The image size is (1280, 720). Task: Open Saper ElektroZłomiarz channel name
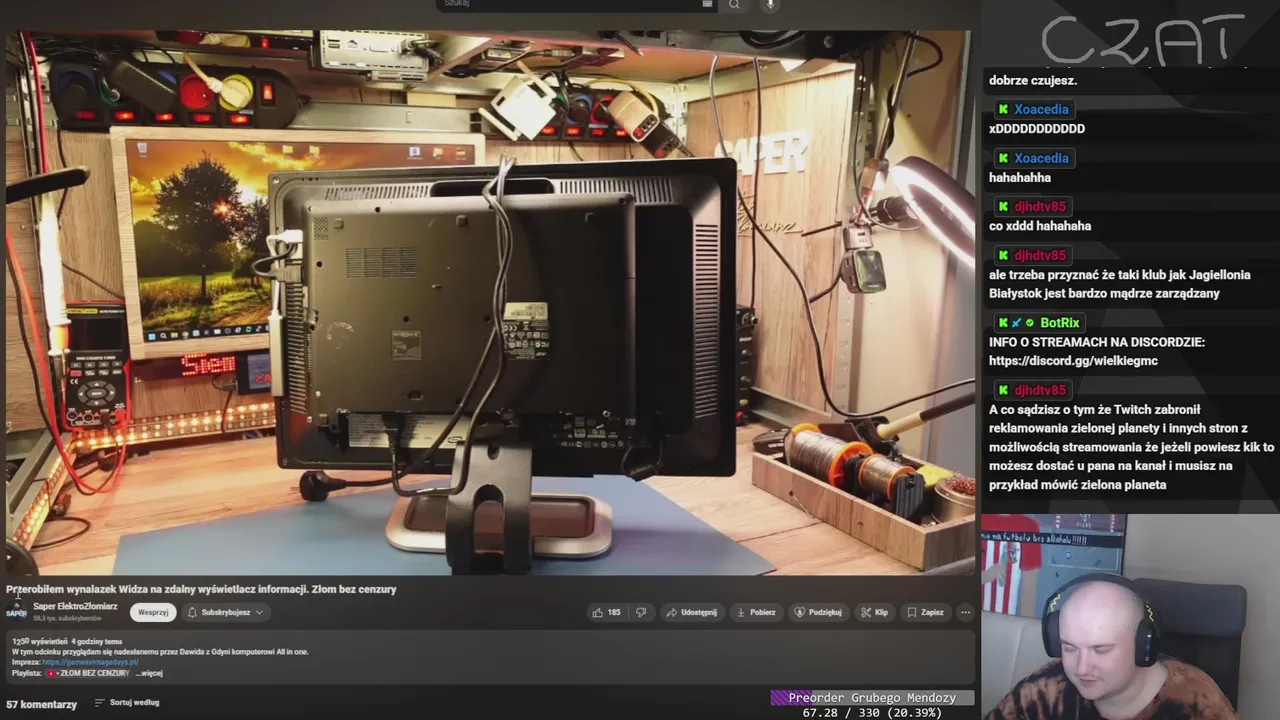[x=75, y=606]
